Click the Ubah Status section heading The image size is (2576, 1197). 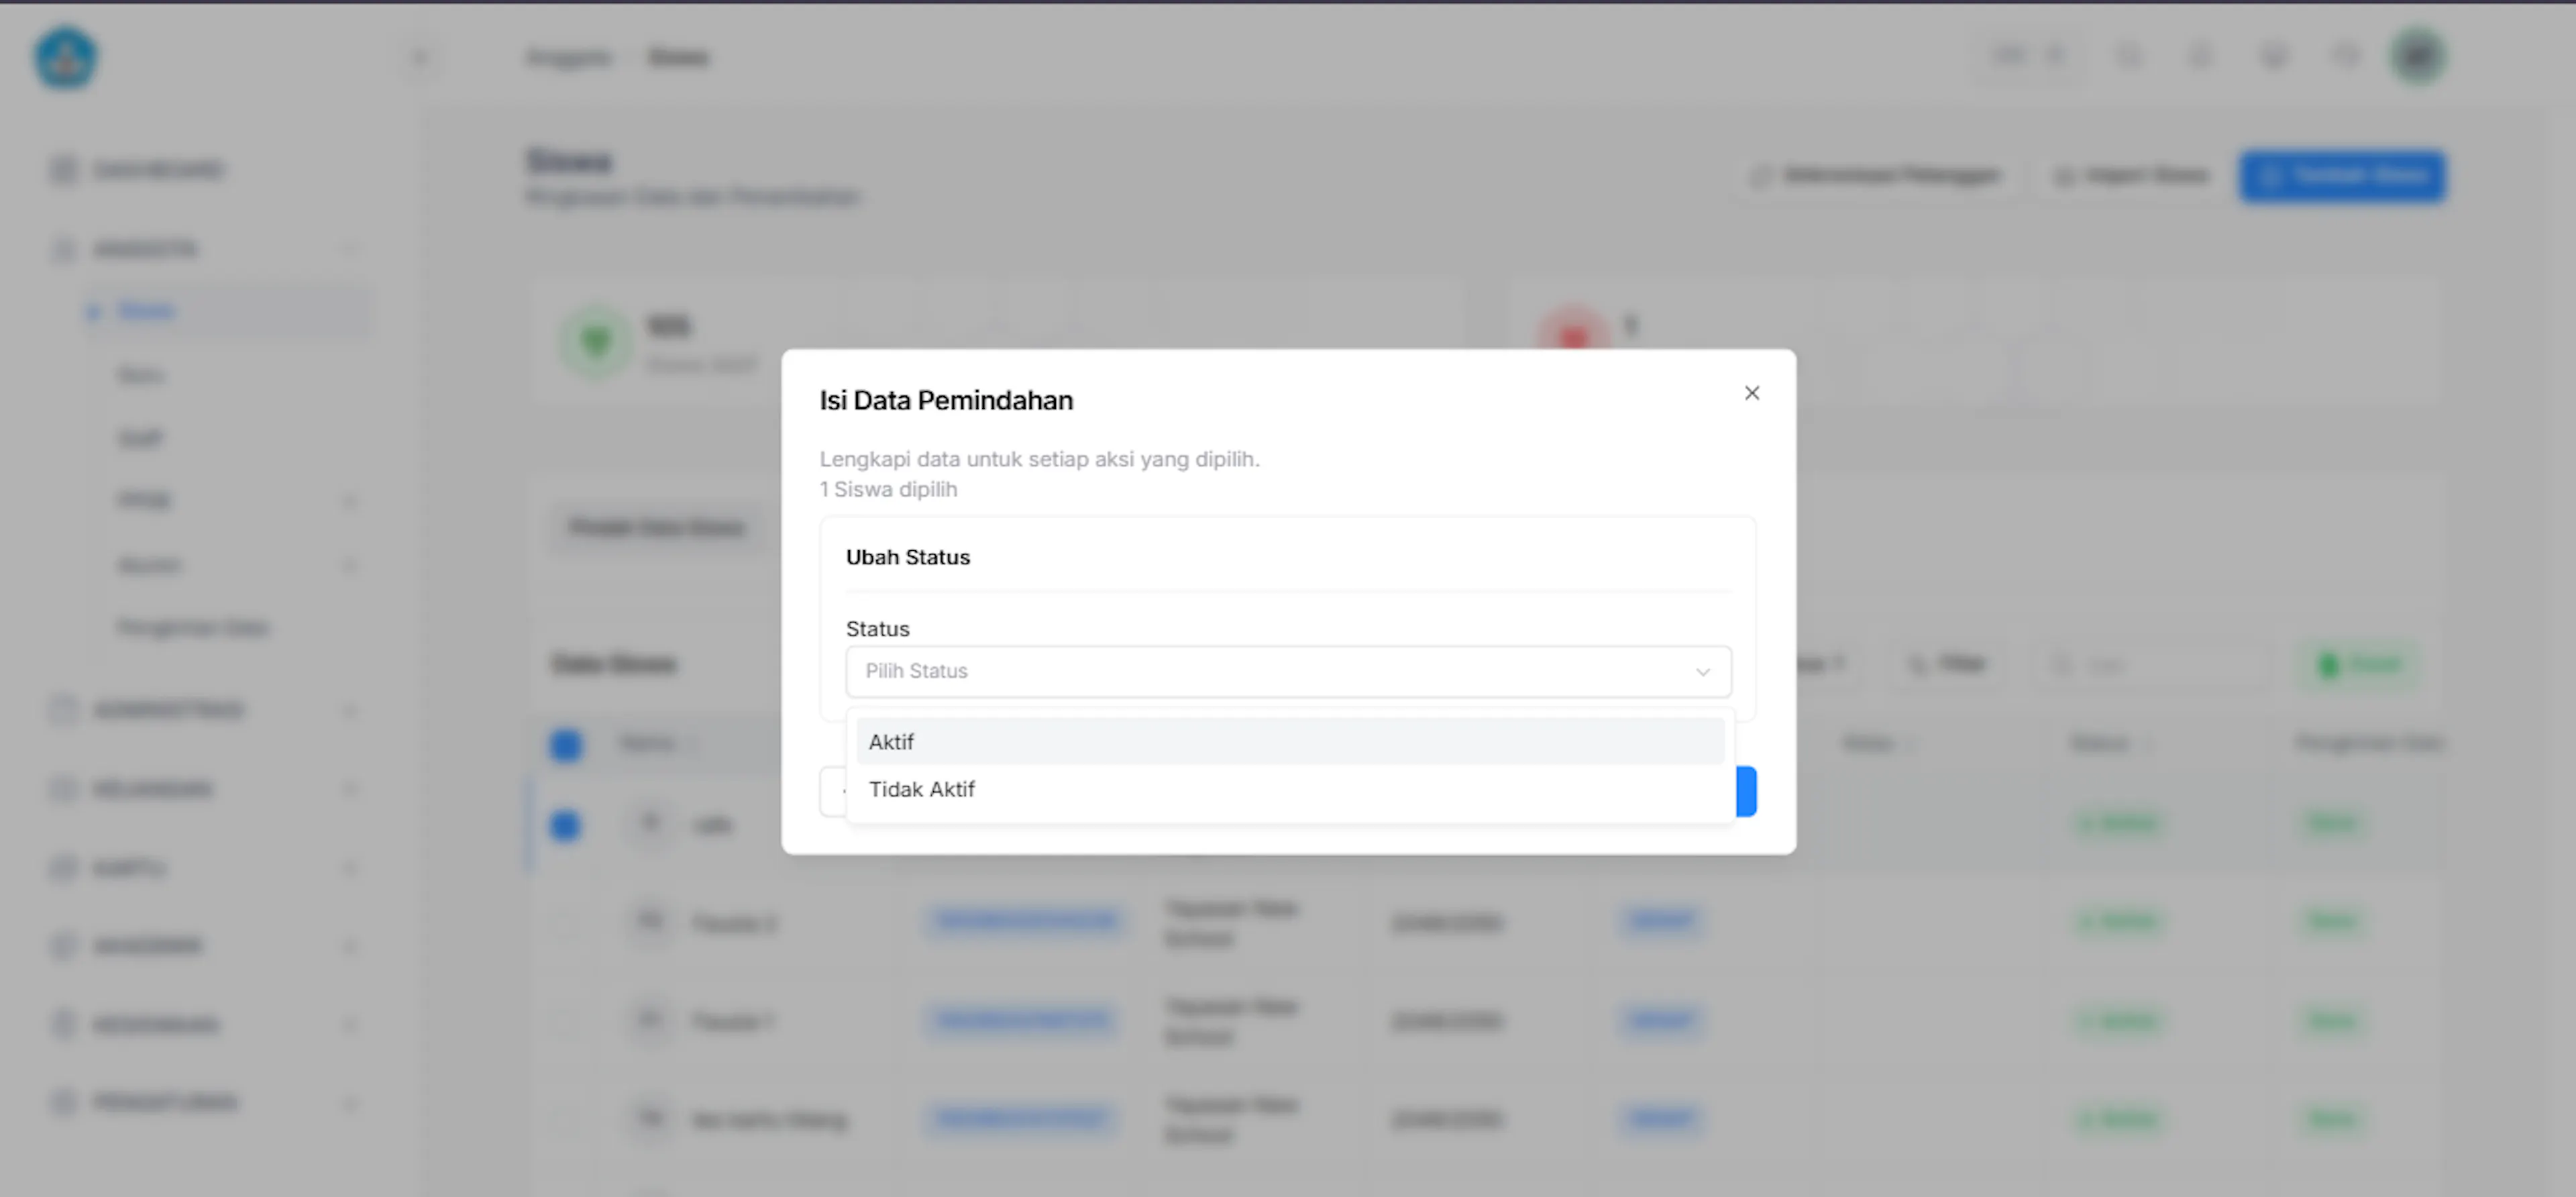(x=908, y=557)
